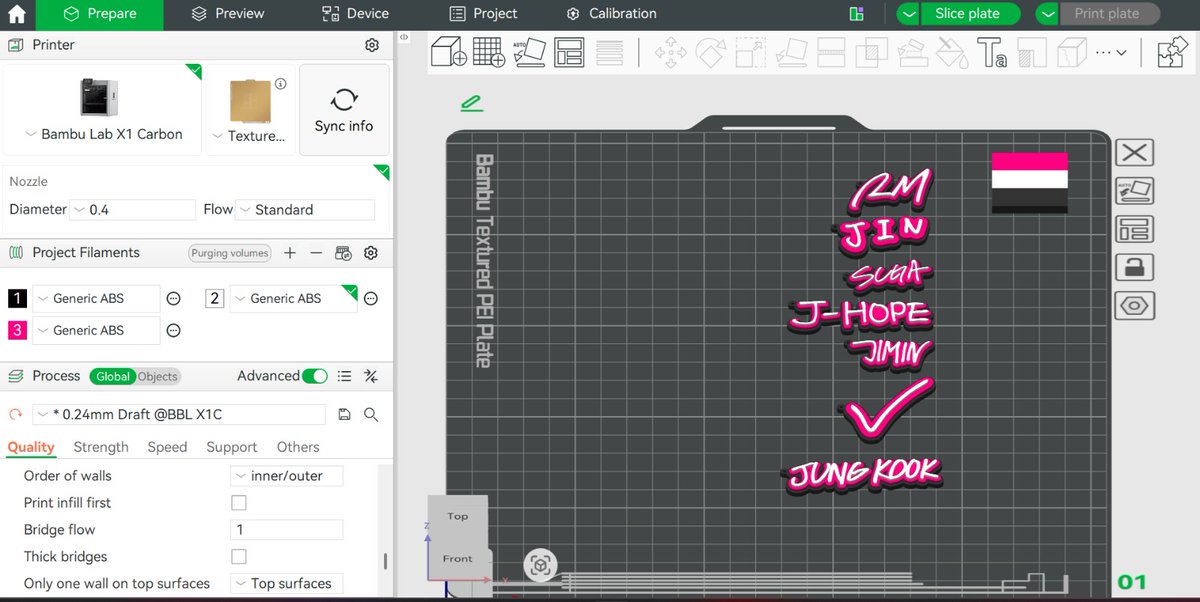Select the Rotate tool

click(x=710, y=52)
